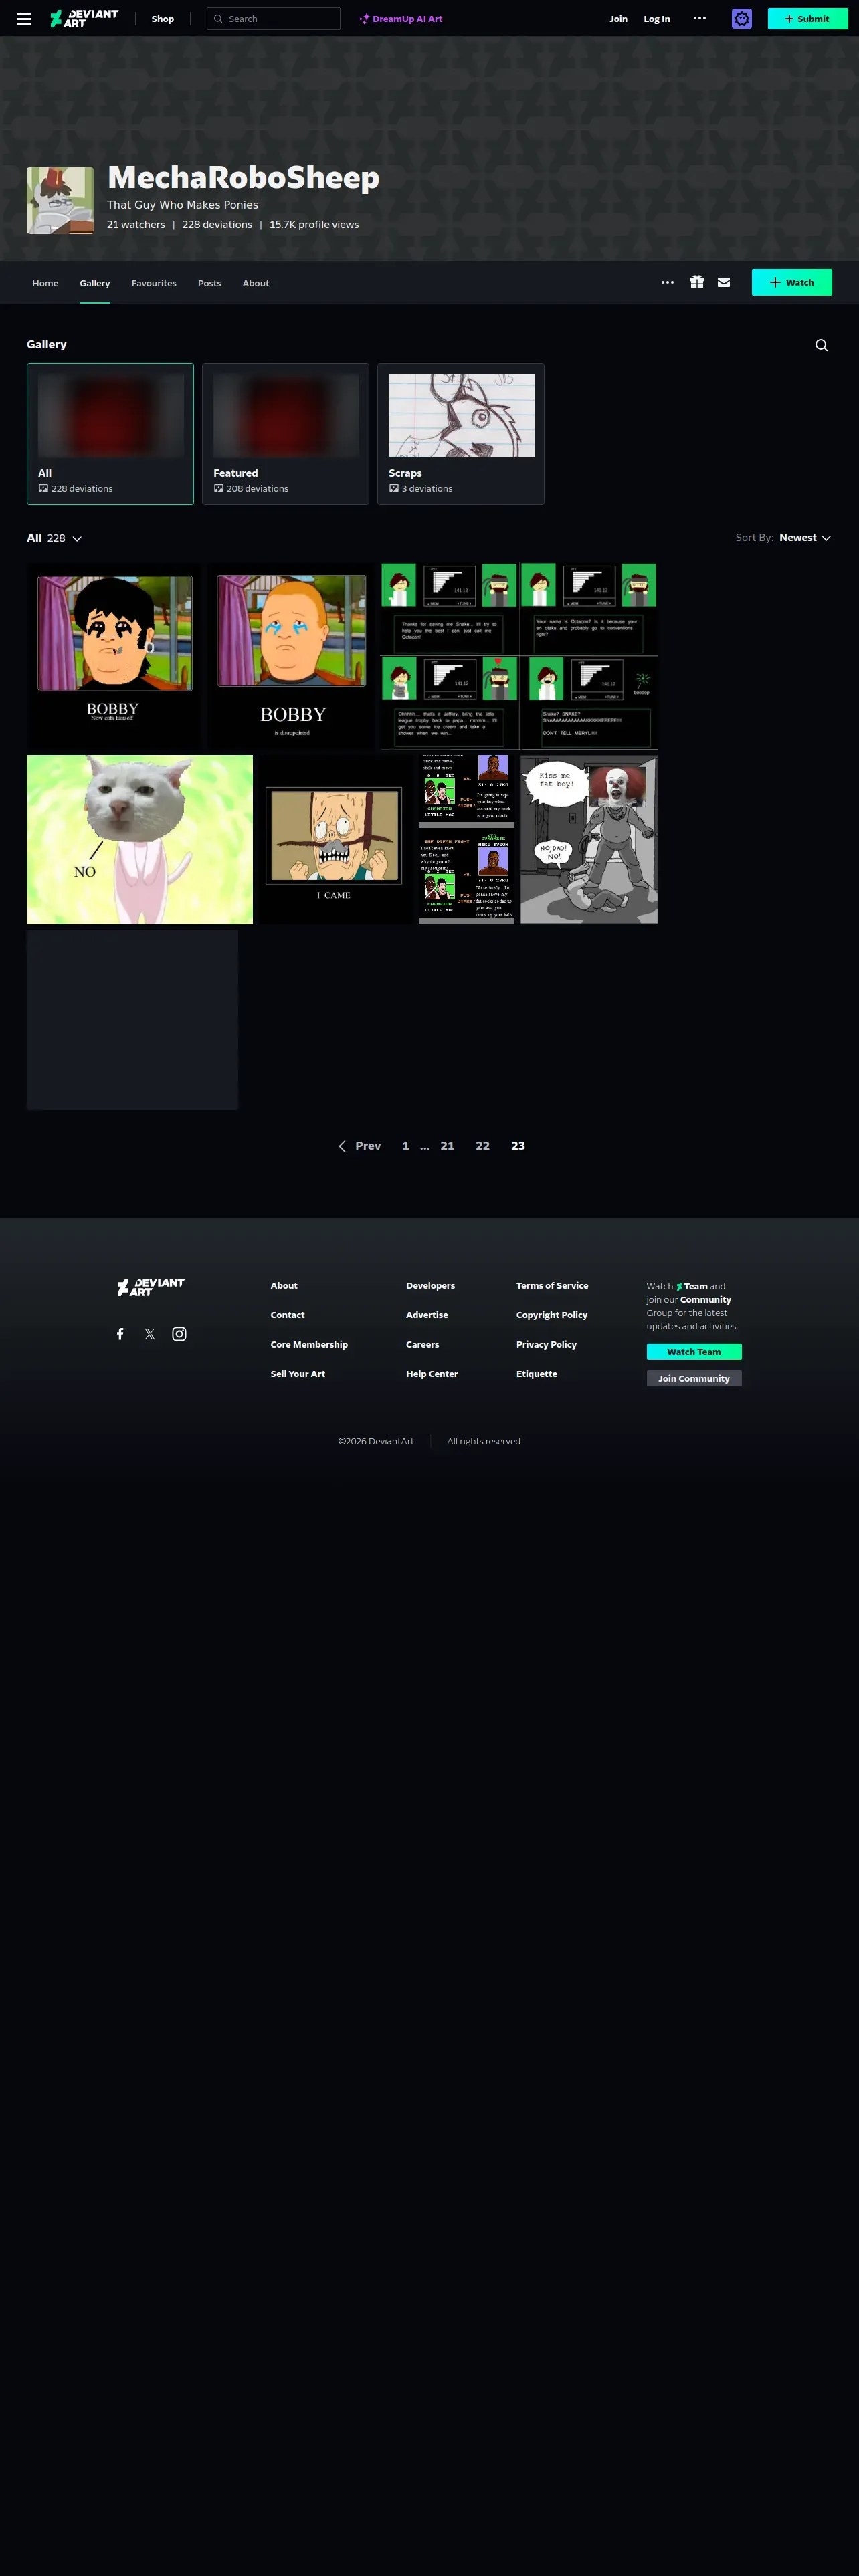
Task: Open the cat NO deviation
Action: click(140, 839)
